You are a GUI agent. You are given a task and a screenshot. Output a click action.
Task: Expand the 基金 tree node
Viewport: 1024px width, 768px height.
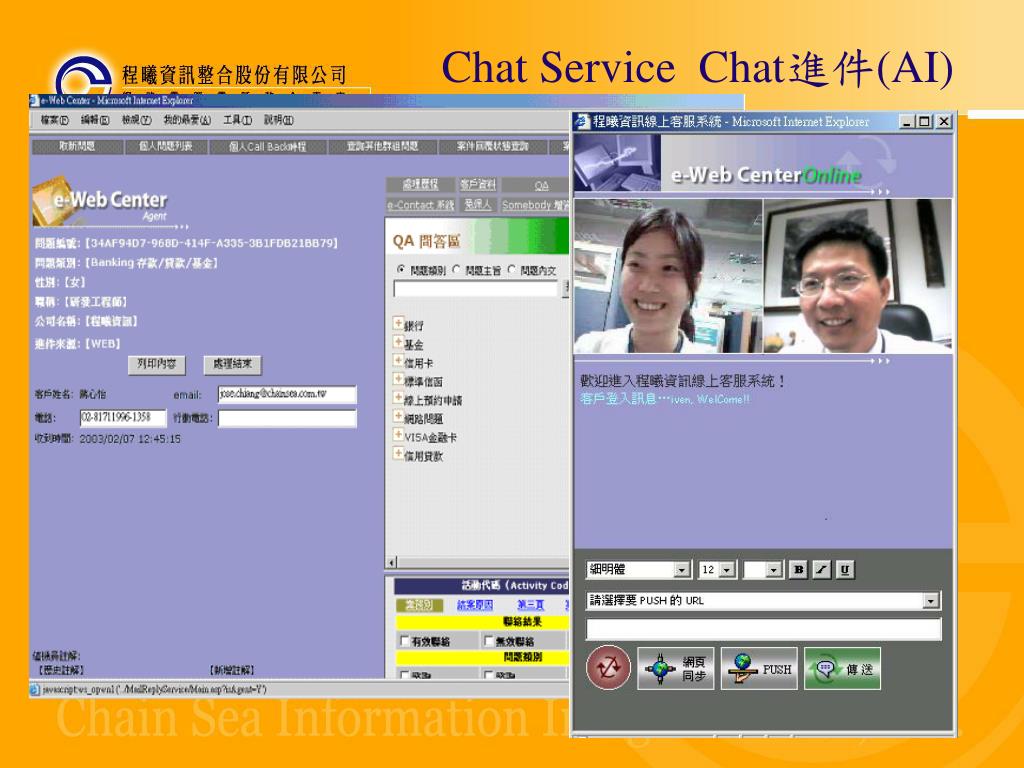pos(398,342)
